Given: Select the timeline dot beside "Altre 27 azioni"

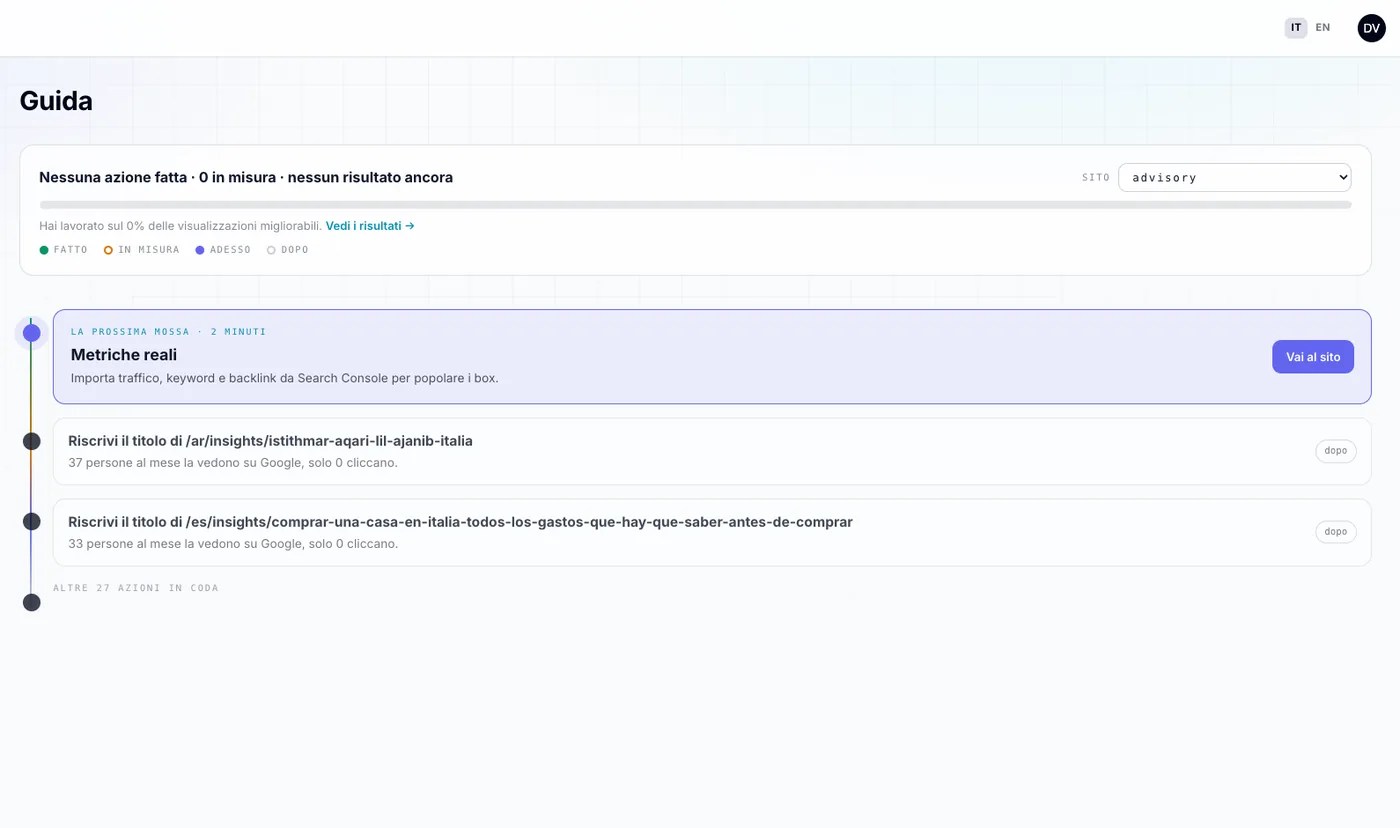Looking at the screenshot, I should pos(32,602).
